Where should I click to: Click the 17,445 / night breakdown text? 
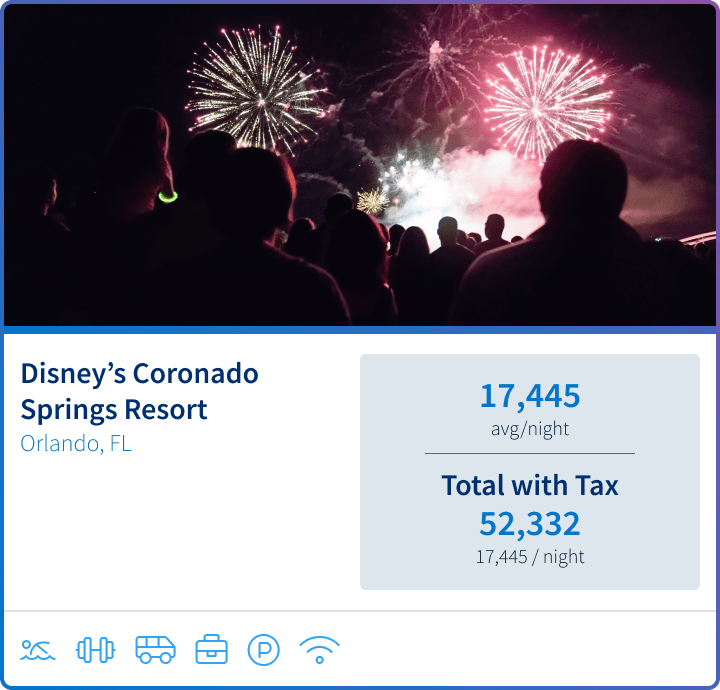(x=530, y=557)
